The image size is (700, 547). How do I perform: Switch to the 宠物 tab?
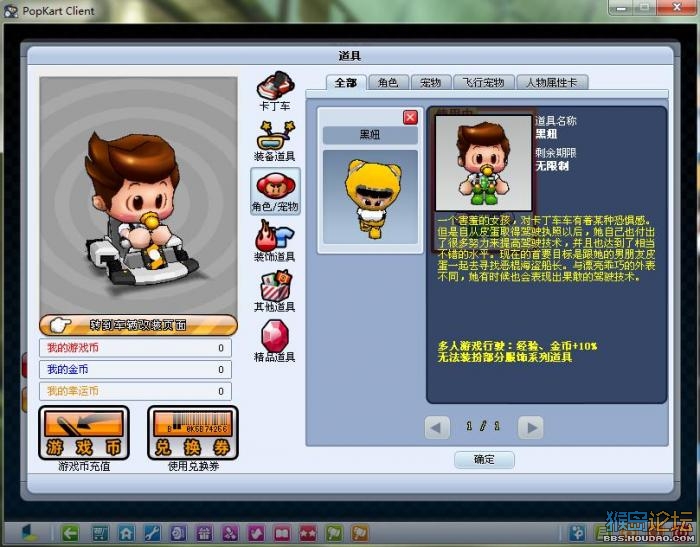(430, 83)
